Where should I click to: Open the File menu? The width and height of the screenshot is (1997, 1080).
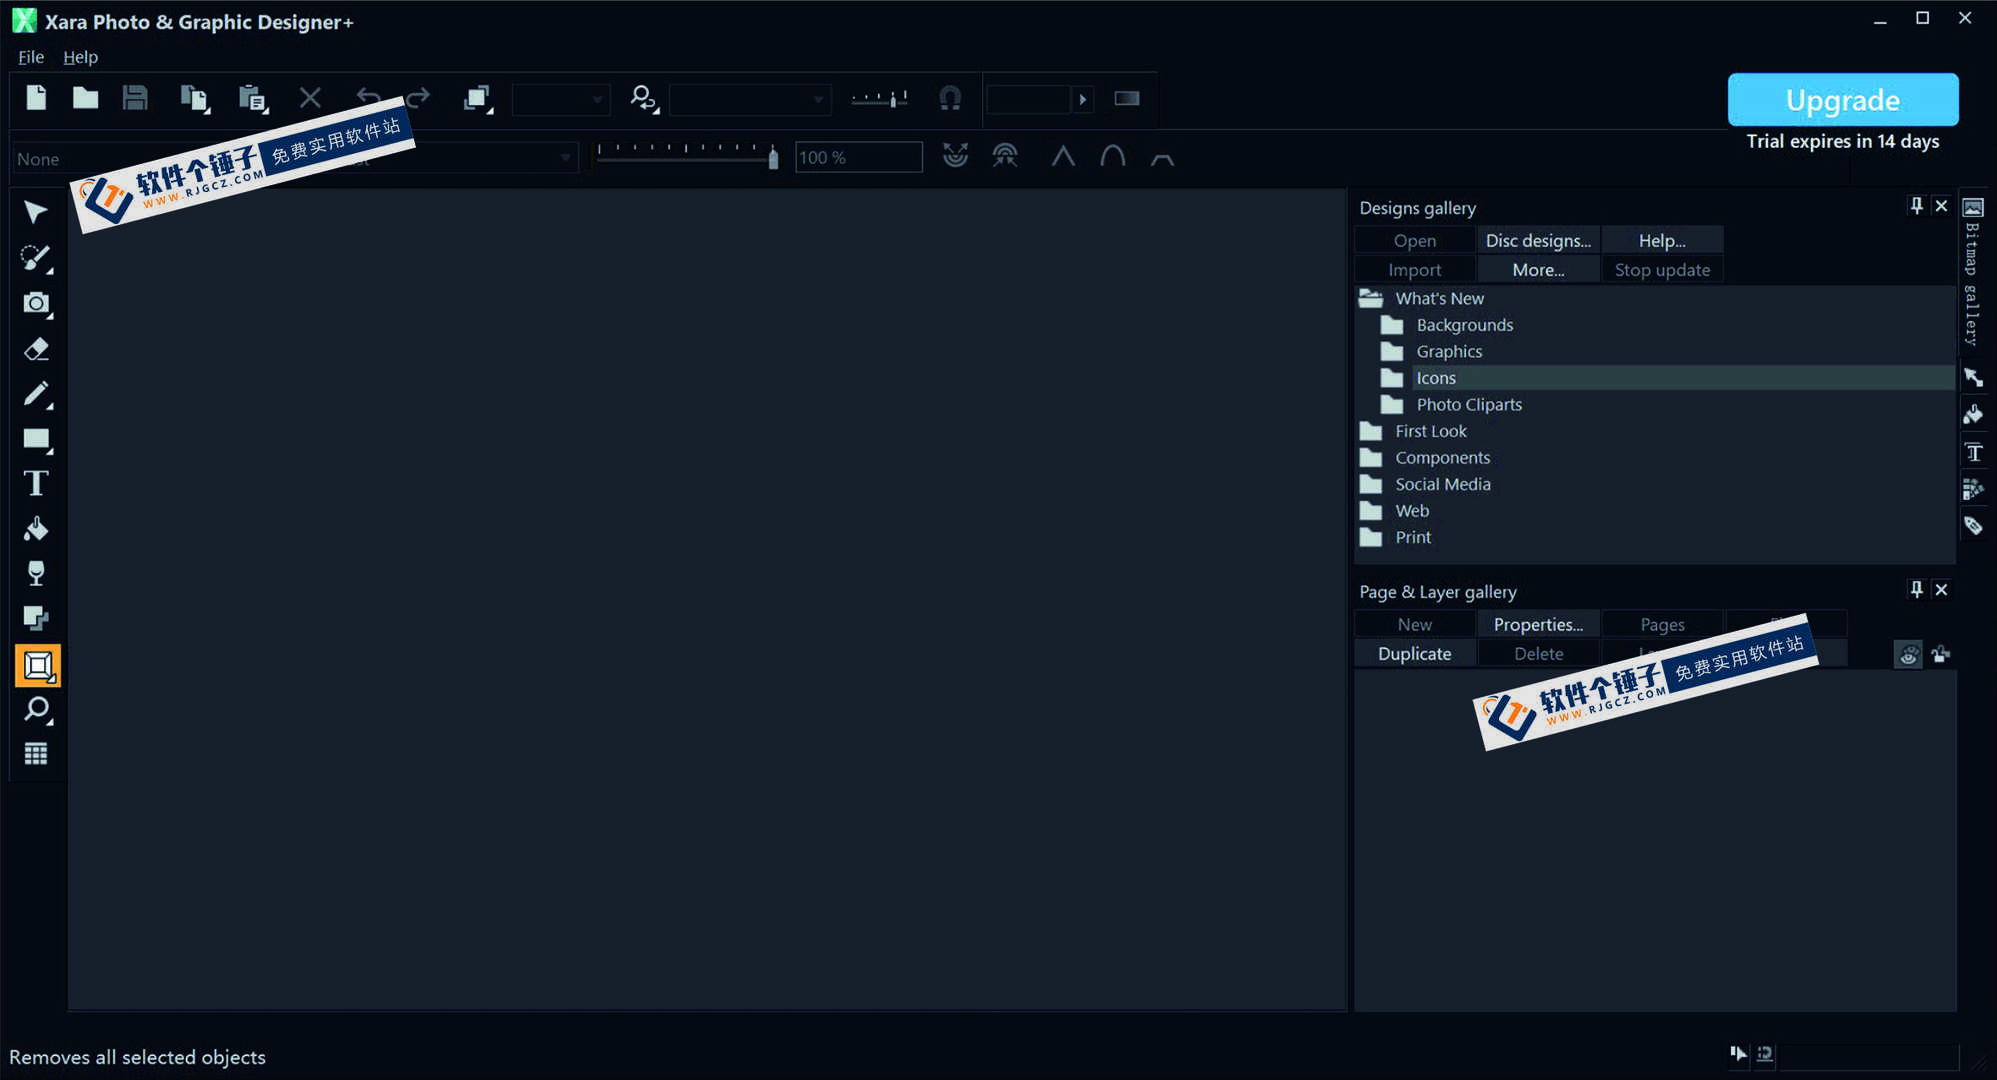point(31,57)
